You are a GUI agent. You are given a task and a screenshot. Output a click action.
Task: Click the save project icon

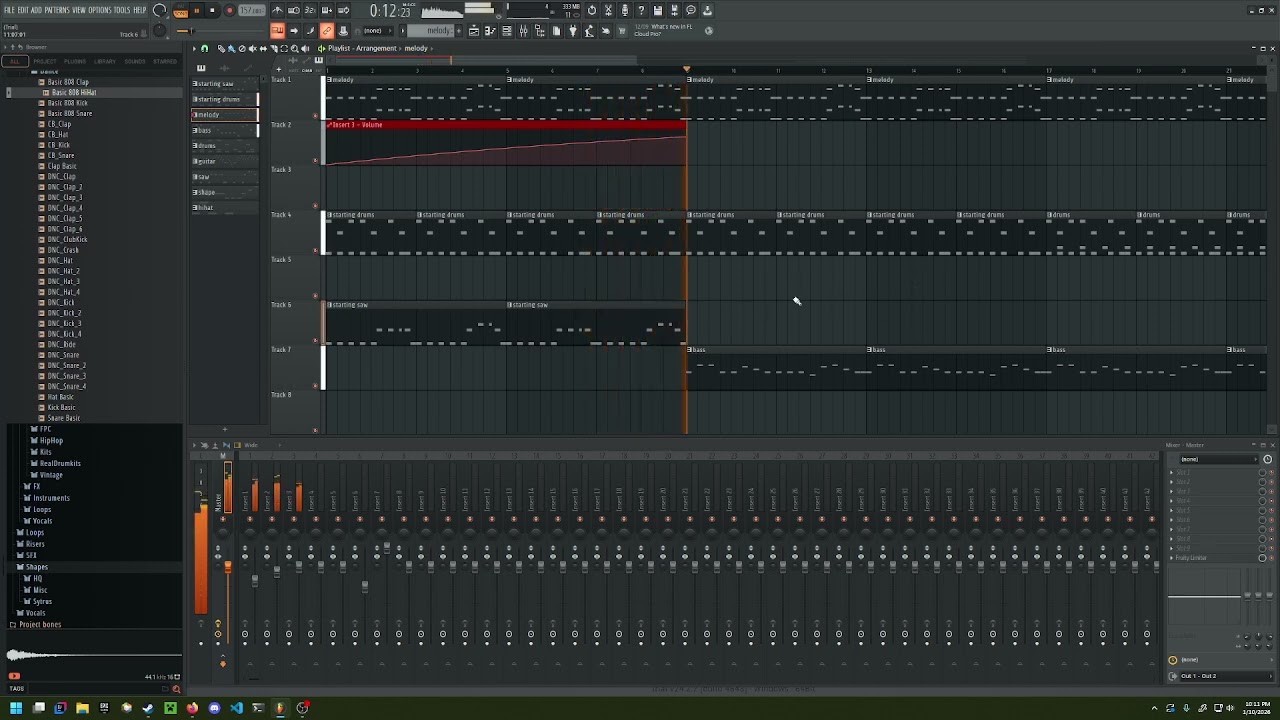coord(658,10)
